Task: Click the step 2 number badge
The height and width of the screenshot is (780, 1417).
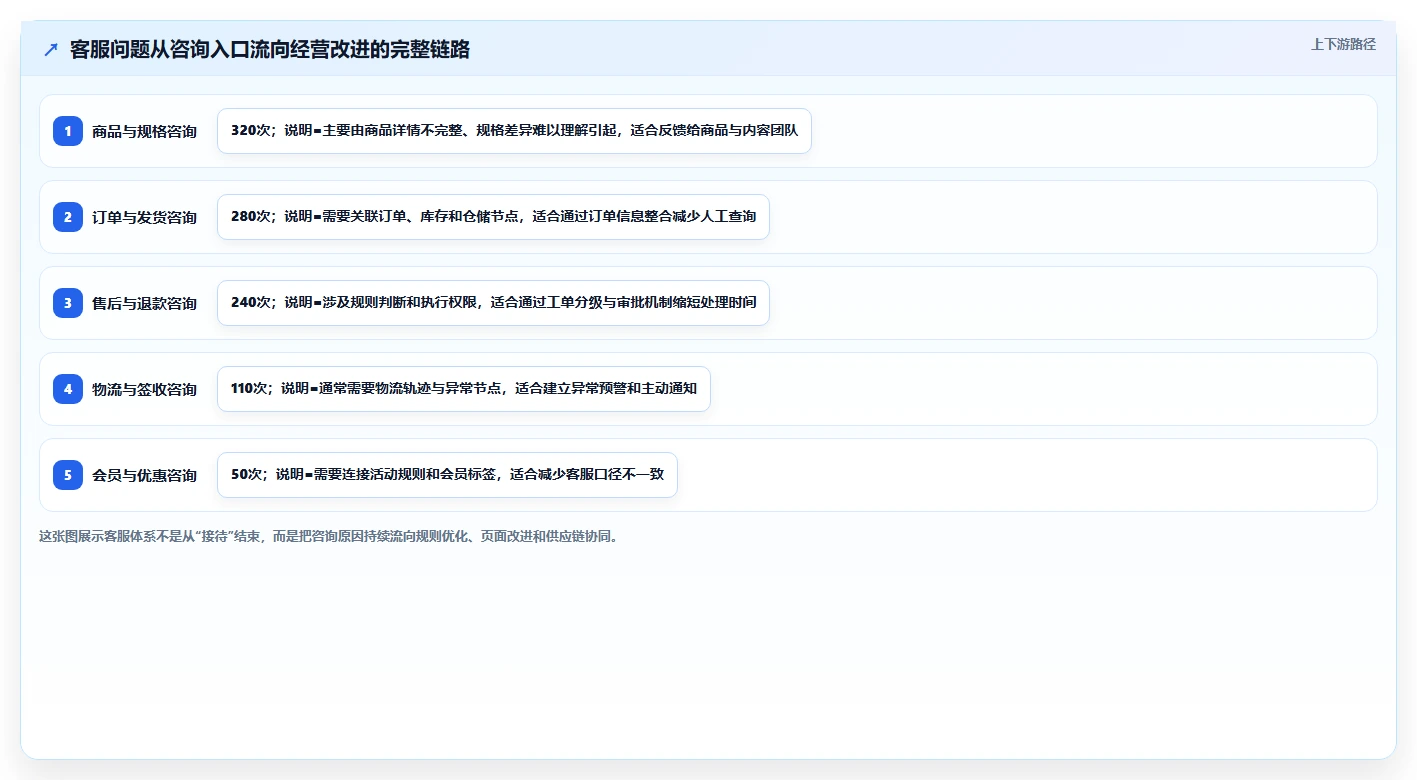Action: click(x=68, y=217)
